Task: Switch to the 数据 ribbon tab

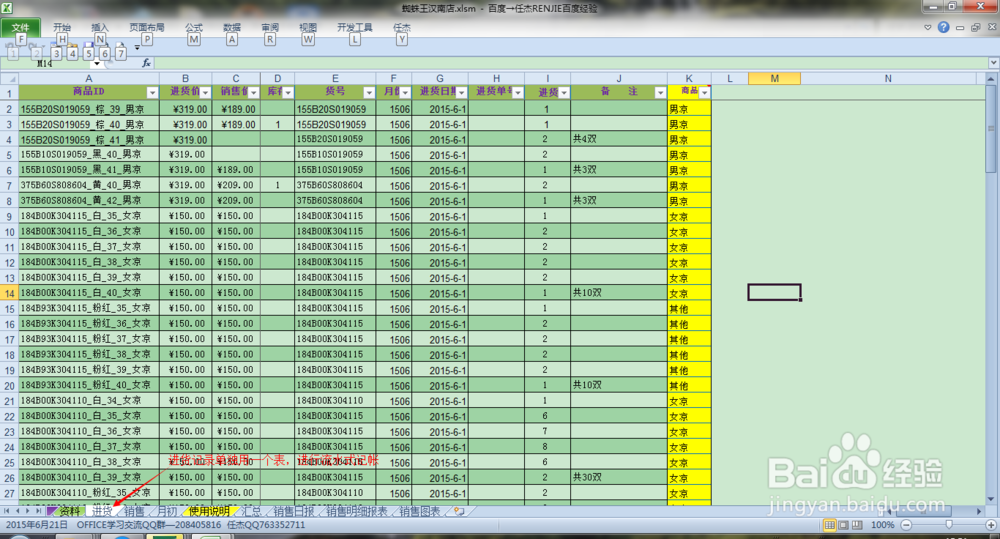Action: point(232,27)
